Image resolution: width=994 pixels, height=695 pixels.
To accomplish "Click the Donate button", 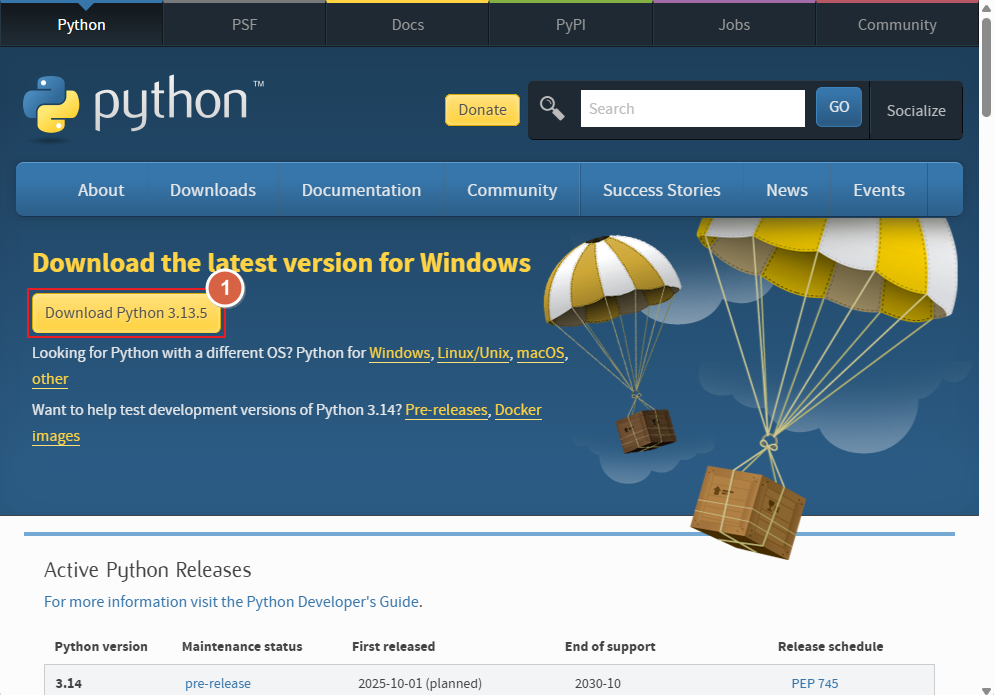I will 482,110.
